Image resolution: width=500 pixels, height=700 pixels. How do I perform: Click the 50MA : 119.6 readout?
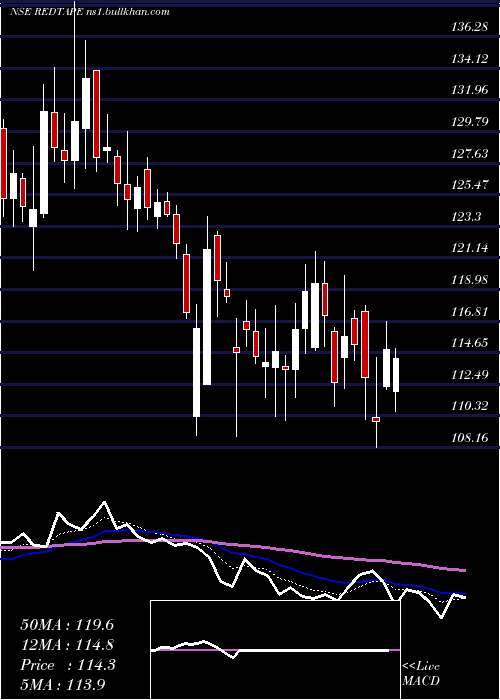pyautogui.click(x=67, y=625)
